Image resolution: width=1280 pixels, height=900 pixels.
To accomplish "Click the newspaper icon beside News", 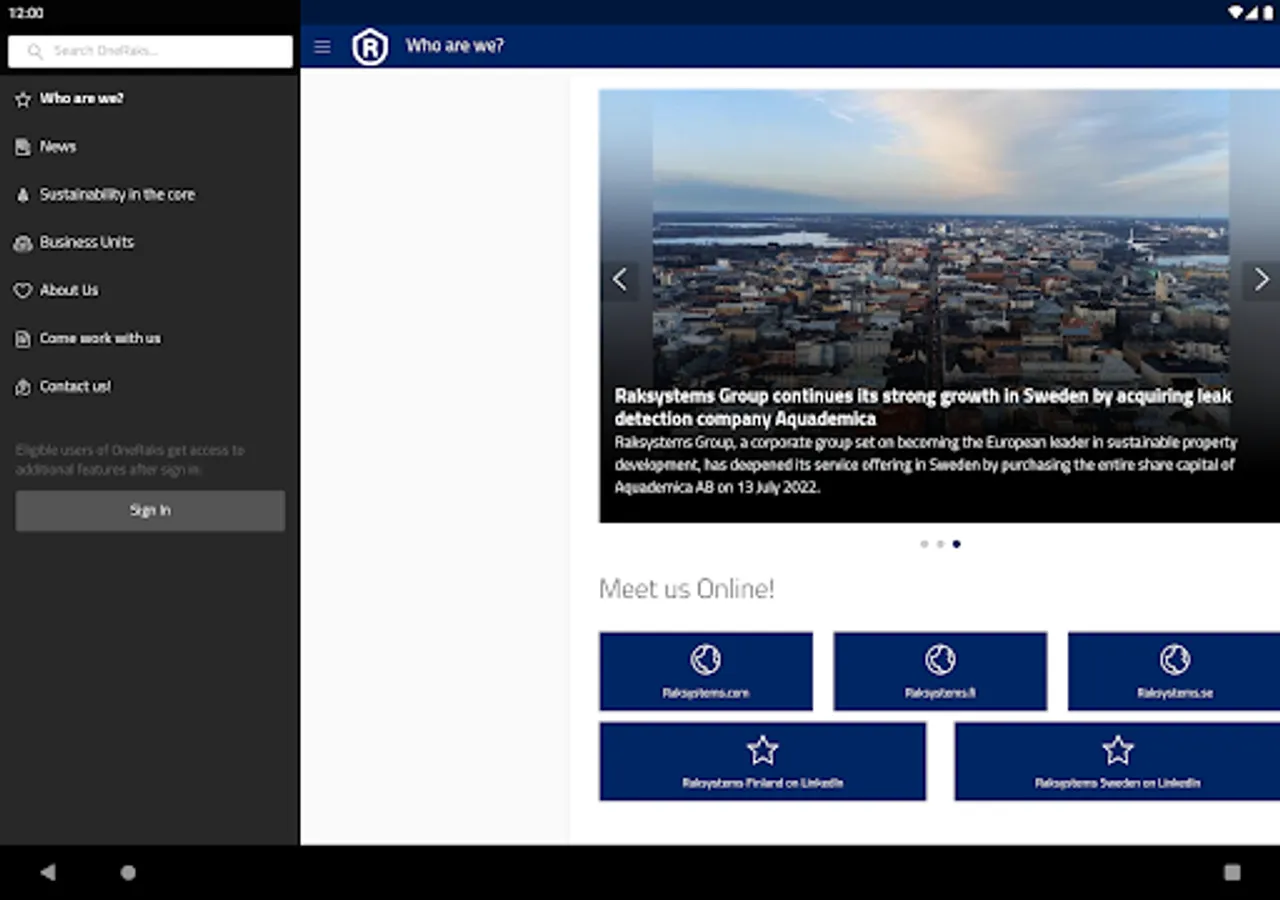I will click(x=23, y=147).
